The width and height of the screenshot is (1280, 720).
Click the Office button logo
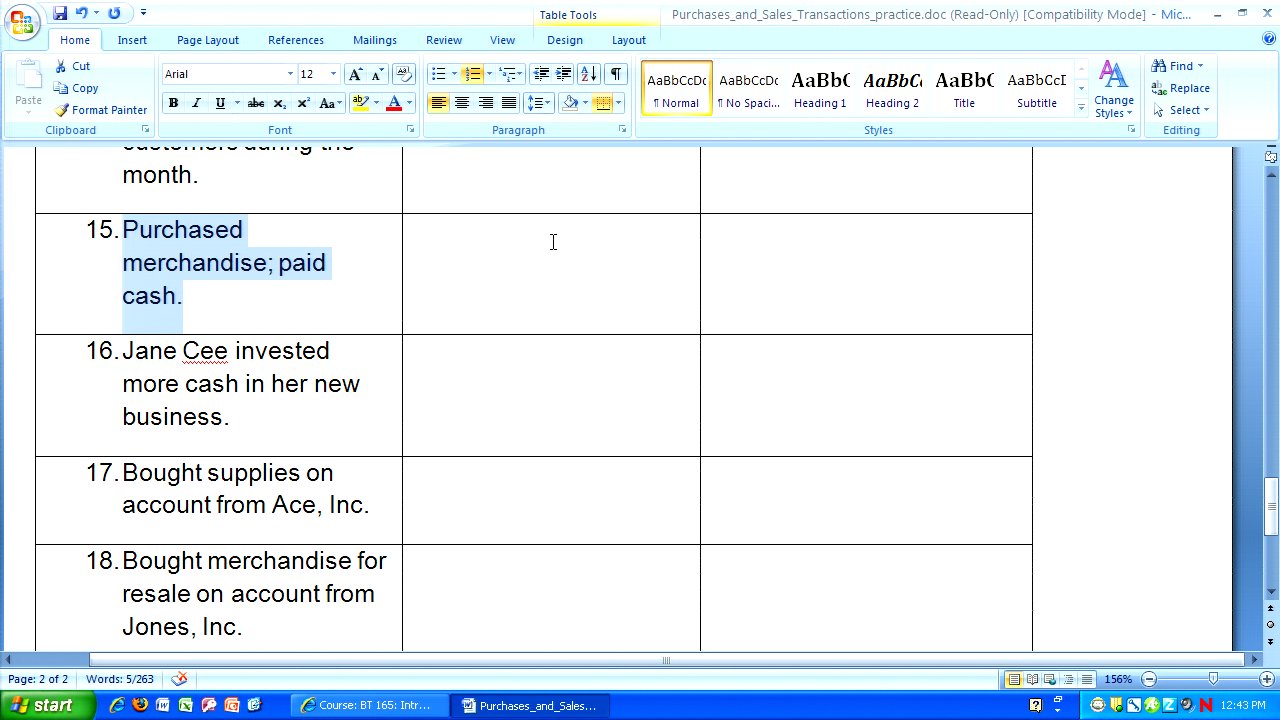pyautogui.click(x=22, y=20)
